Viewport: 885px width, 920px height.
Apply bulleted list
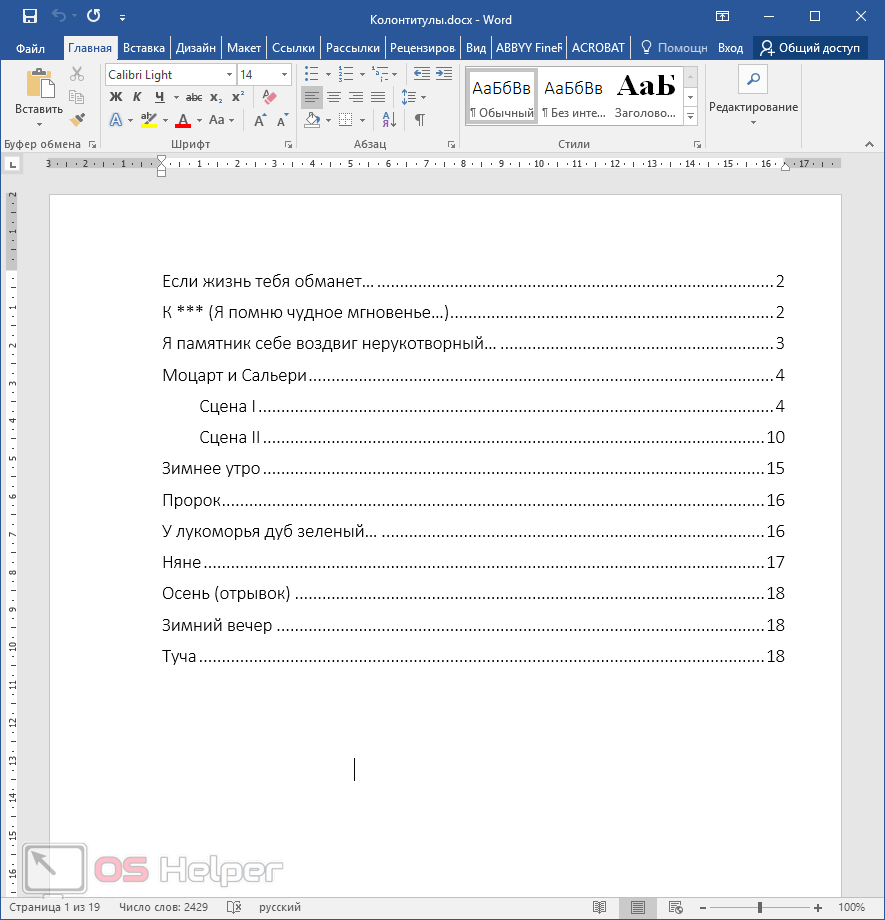[312, 74]
